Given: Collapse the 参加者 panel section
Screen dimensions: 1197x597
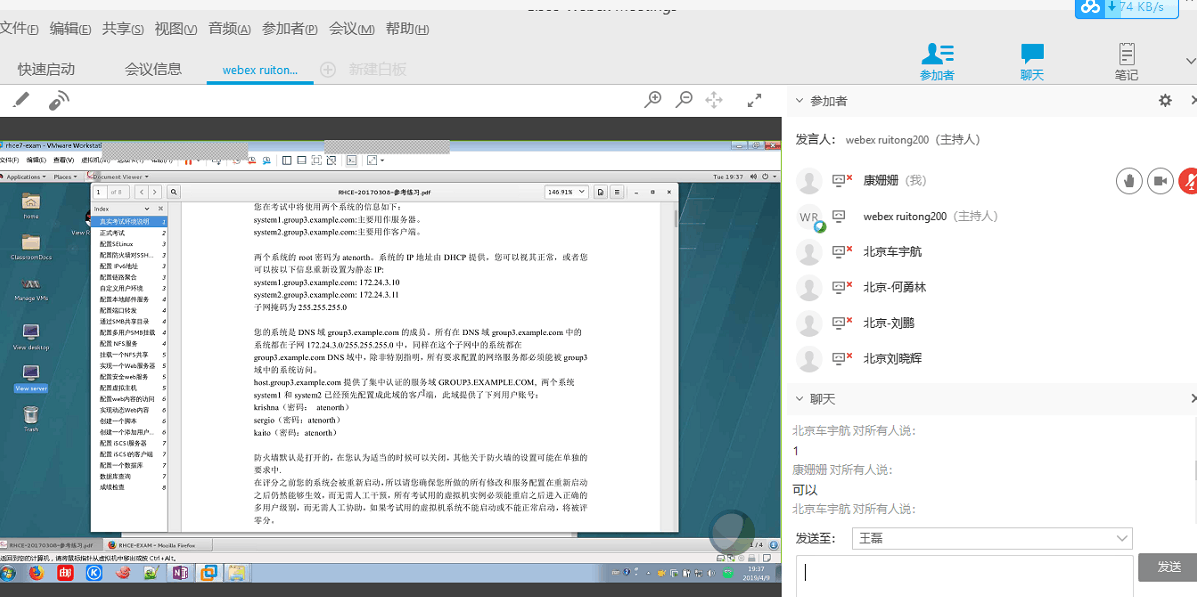Looking at the screenshot, I should click(x=799, y=101).
